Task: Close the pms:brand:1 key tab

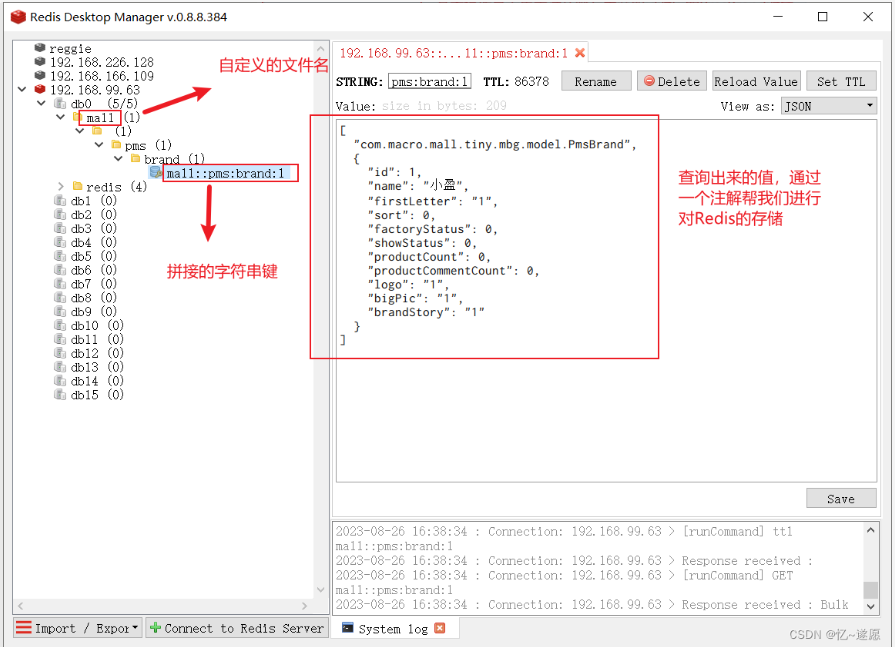Action: 580,52
